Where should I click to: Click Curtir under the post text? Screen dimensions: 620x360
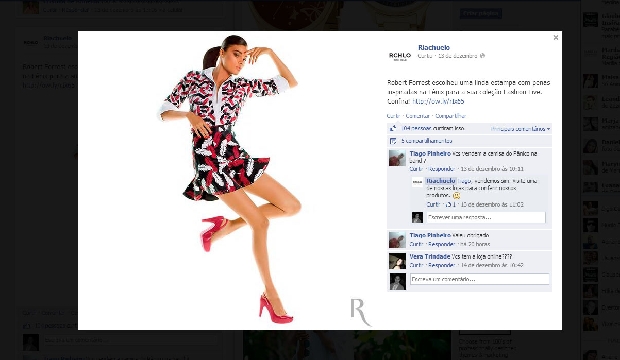tap(393, 116)
